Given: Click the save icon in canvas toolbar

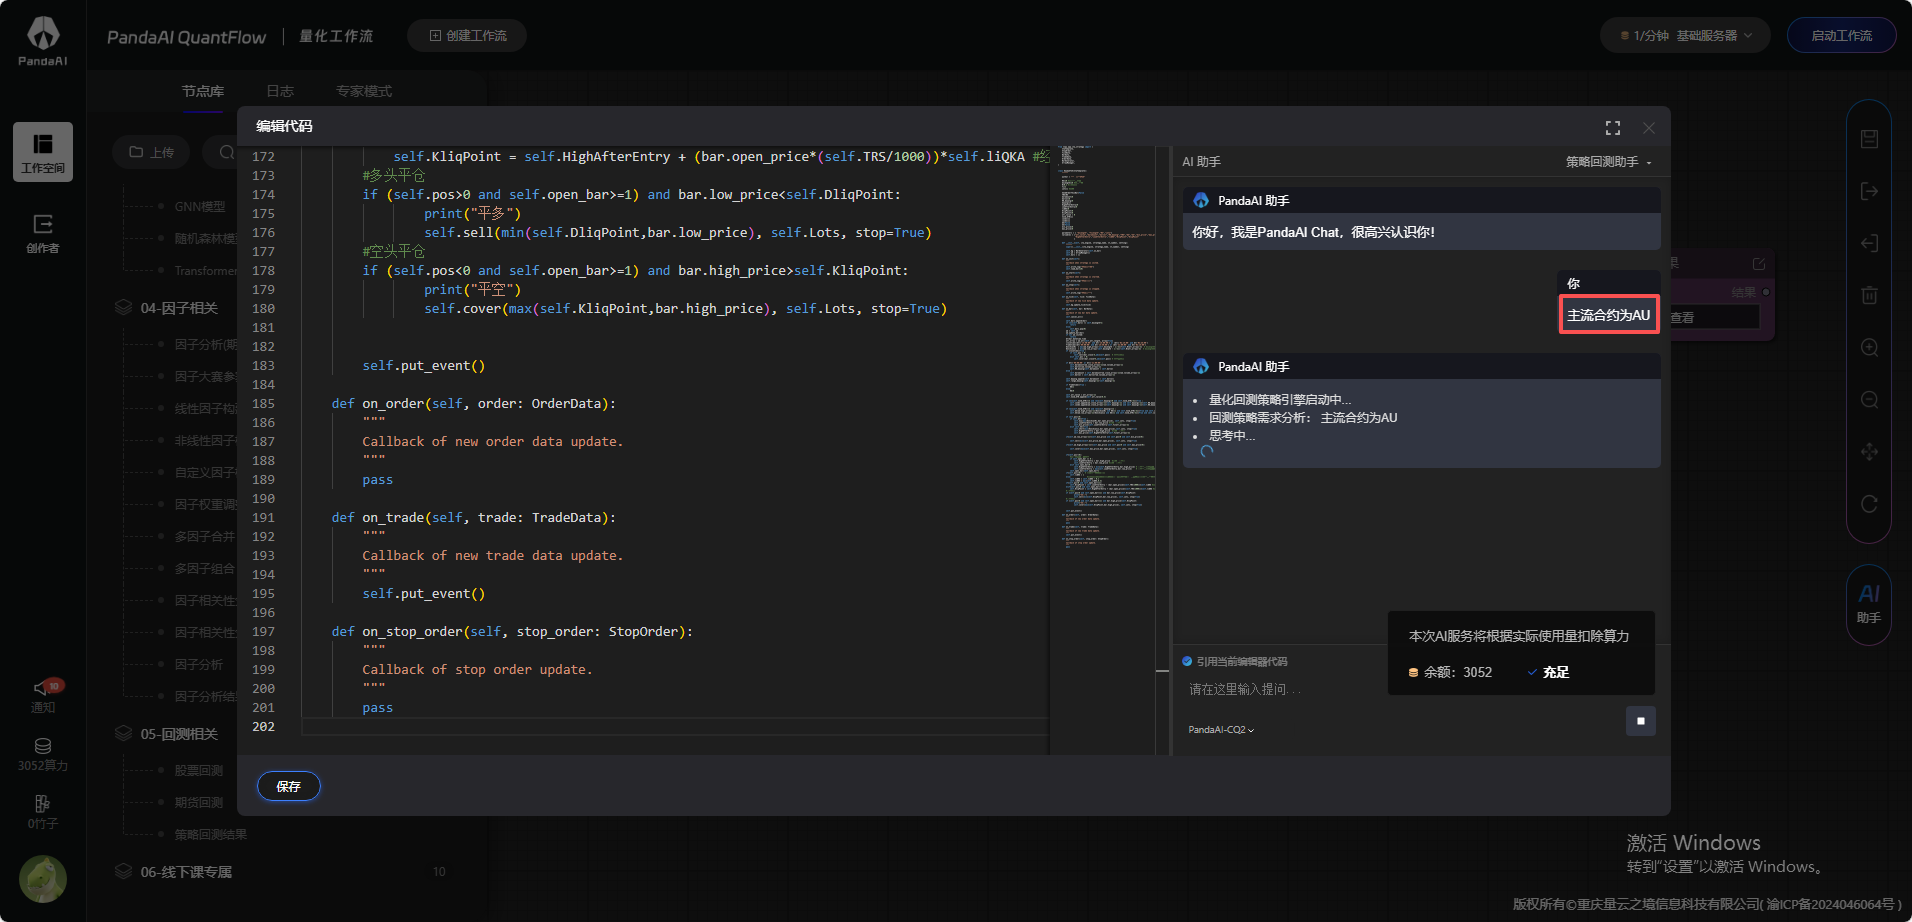Looking at the screenshot, I should [1869, 139].
